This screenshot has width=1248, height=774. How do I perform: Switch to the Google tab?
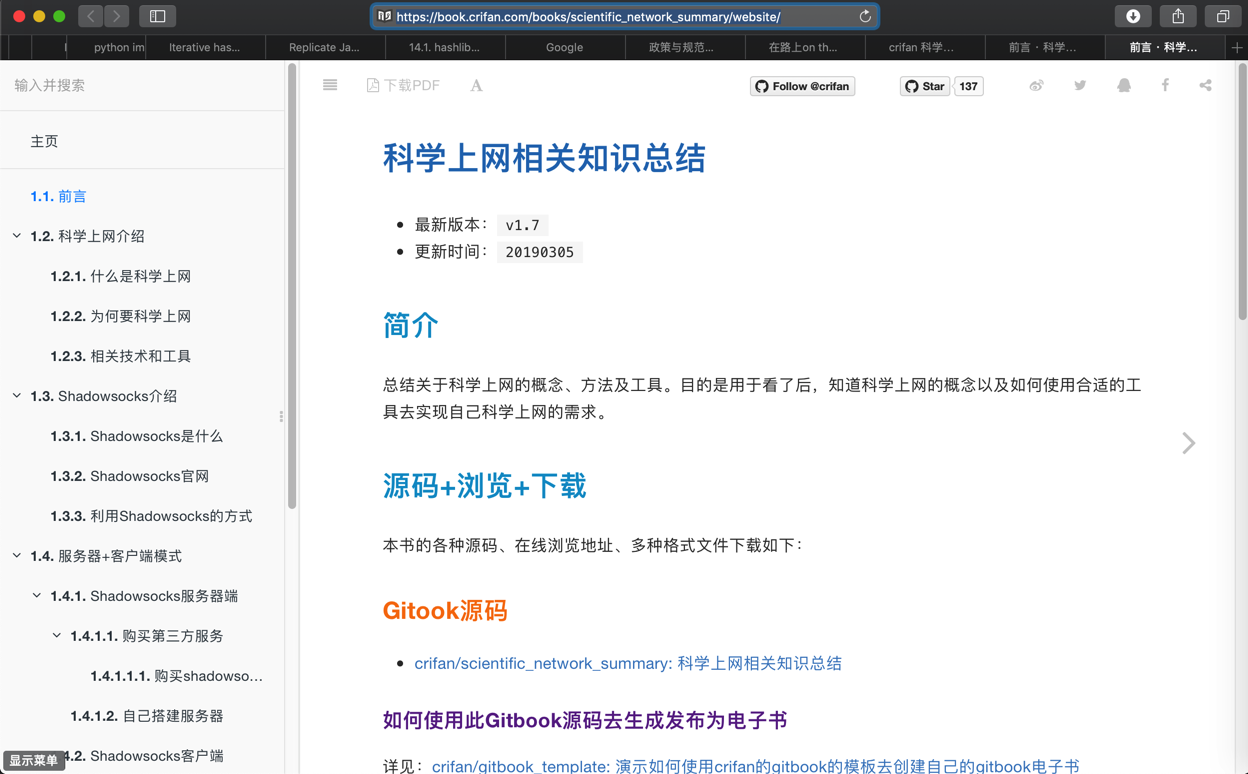(x=565, y=47)
